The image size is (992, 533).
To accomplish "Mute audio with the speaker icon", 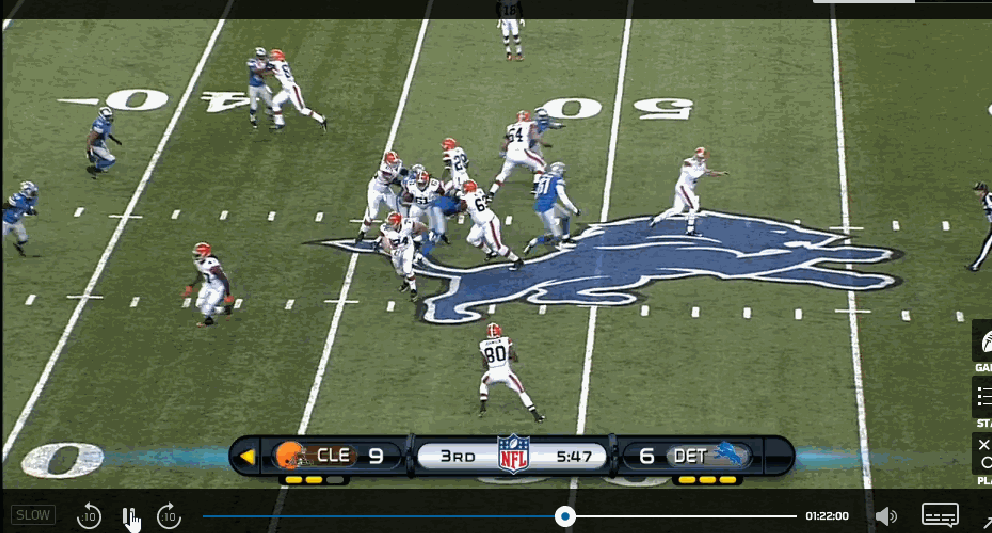I will coord(886,517).
